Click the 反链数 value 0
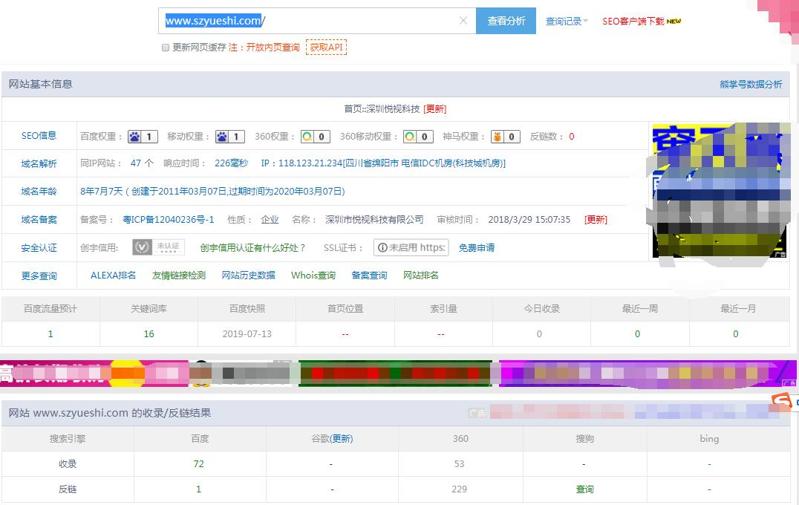Image resolution: width=799 pixels, height=505 pixels. (x=572, y=137)
